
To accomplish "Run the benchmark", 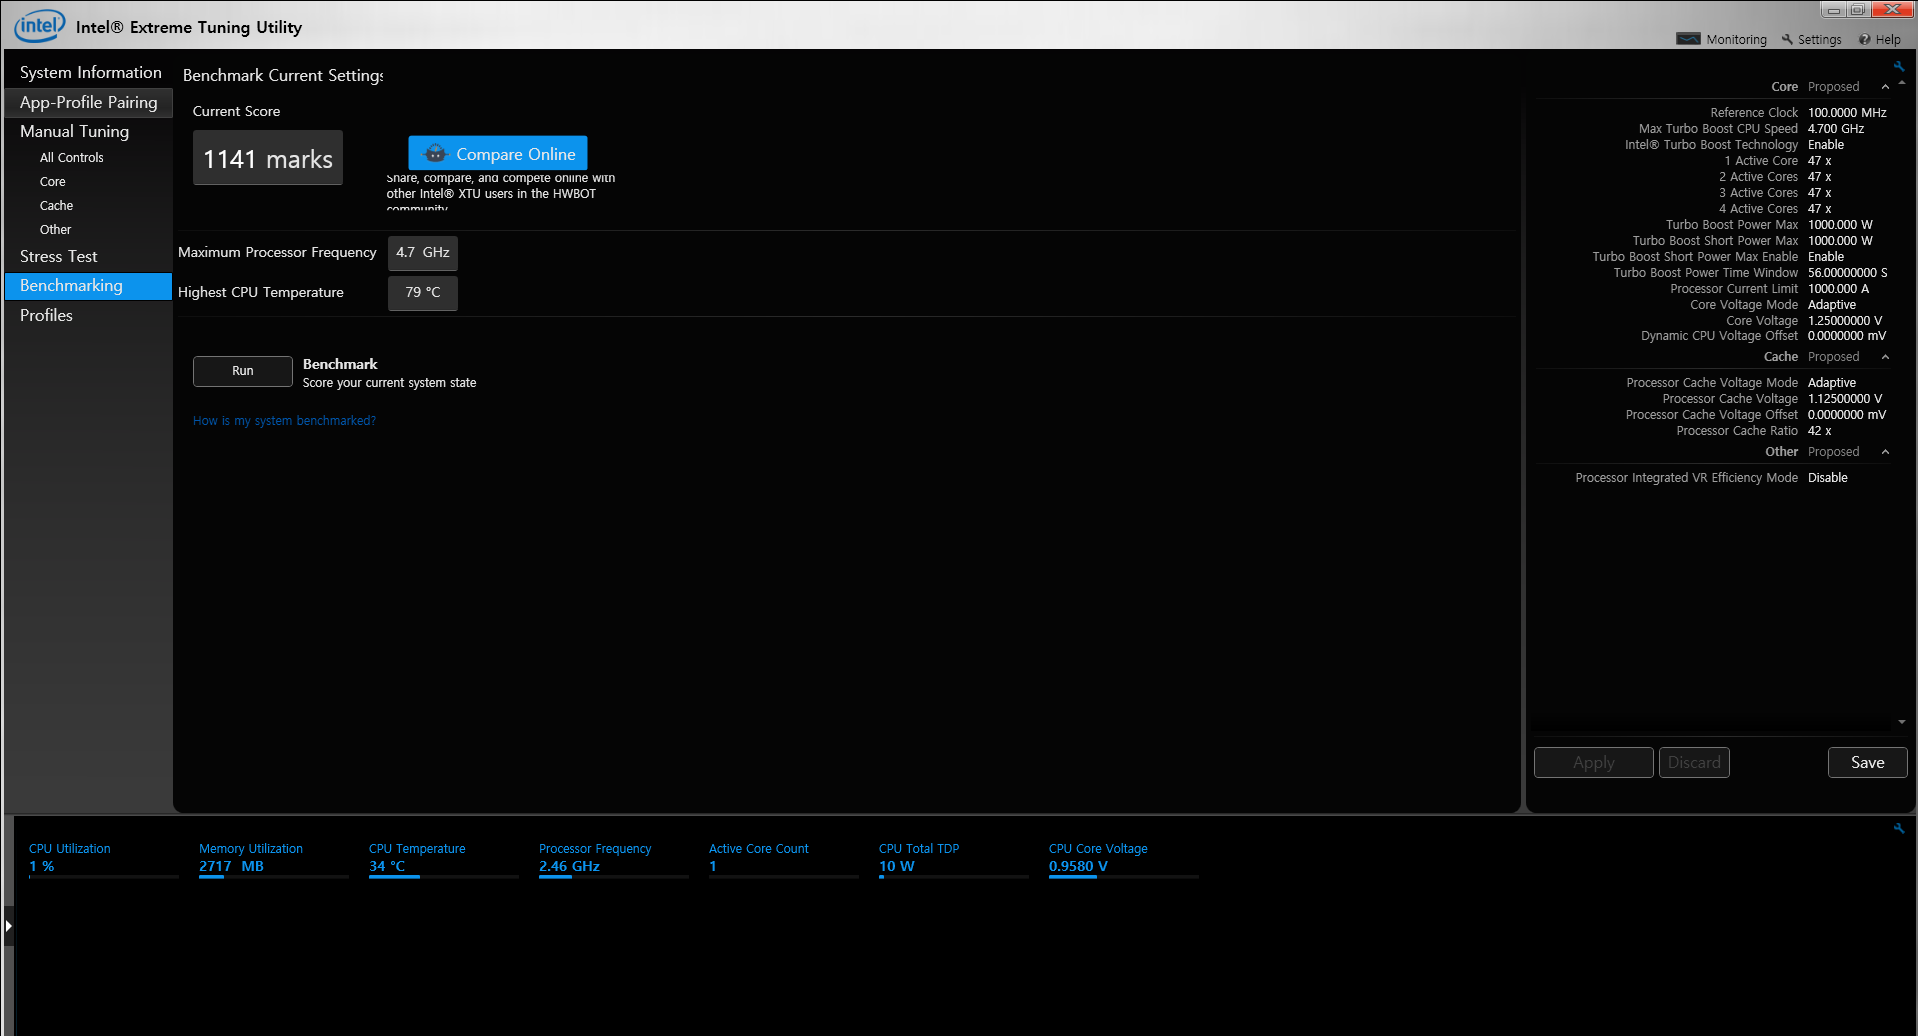I will 243,371.
